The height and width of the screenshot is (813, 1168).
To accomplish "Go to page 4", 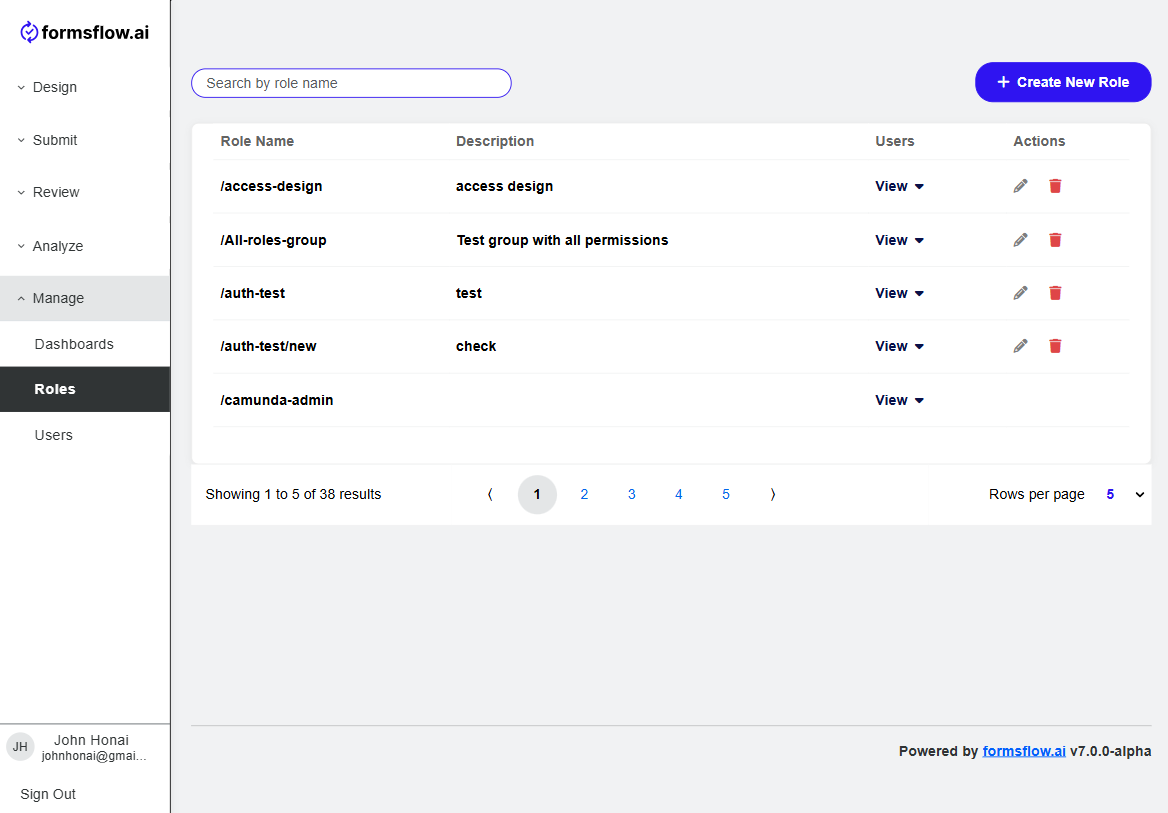I will click(679, 494).
